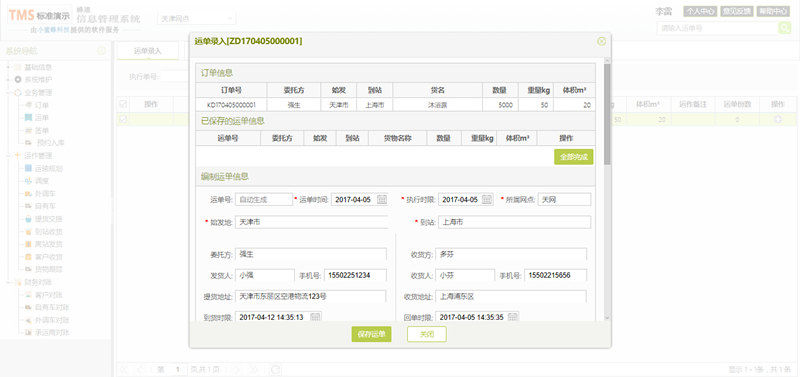Open 提货交接 in the navigation tree
800x377 pixels.
[48, 219]
